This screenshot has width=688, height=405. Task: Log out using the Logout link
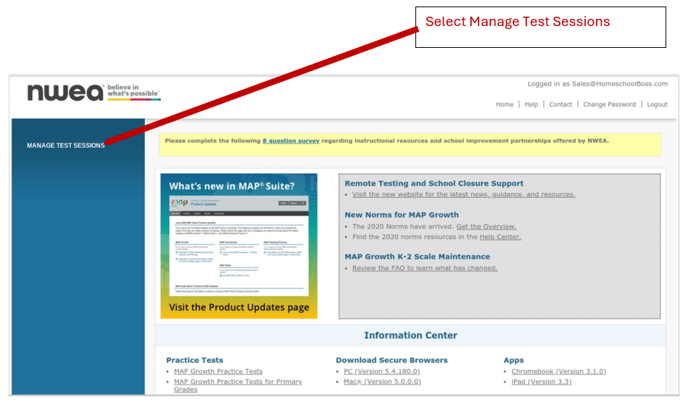(657, 104)
